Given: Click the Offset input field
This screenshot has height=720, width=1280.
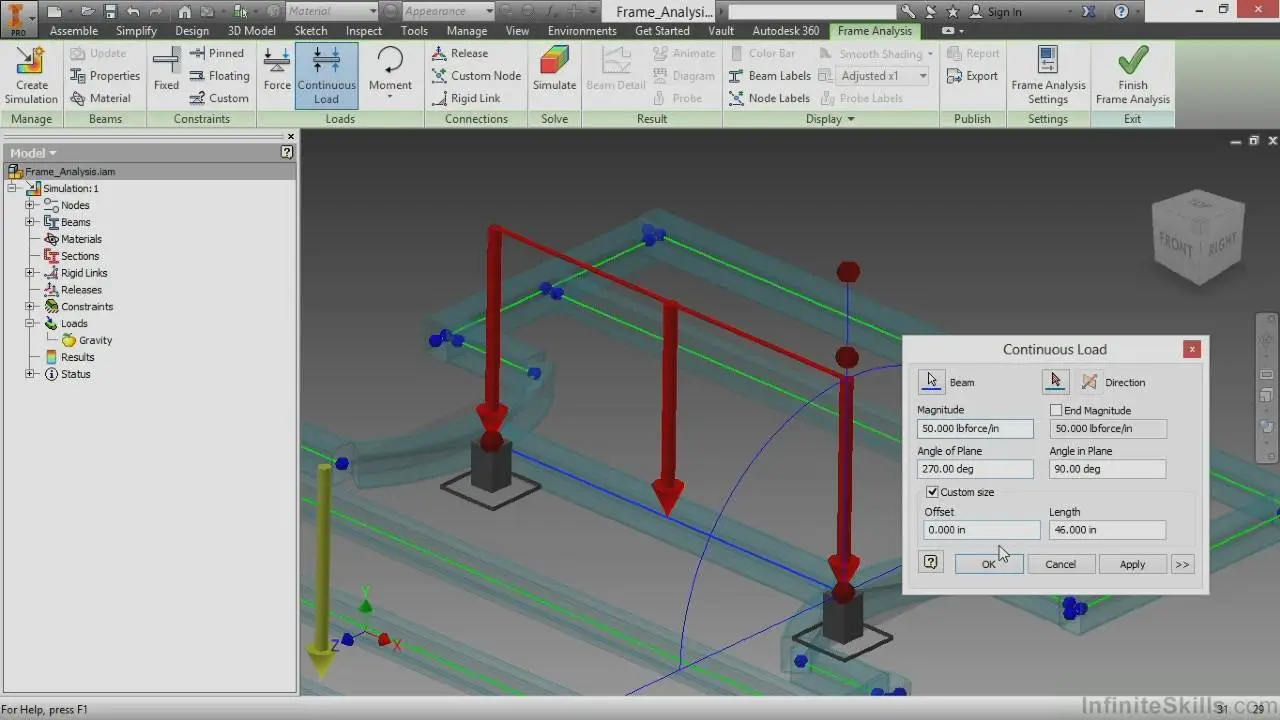Looking at the screenshot, I should pos(982,530).
